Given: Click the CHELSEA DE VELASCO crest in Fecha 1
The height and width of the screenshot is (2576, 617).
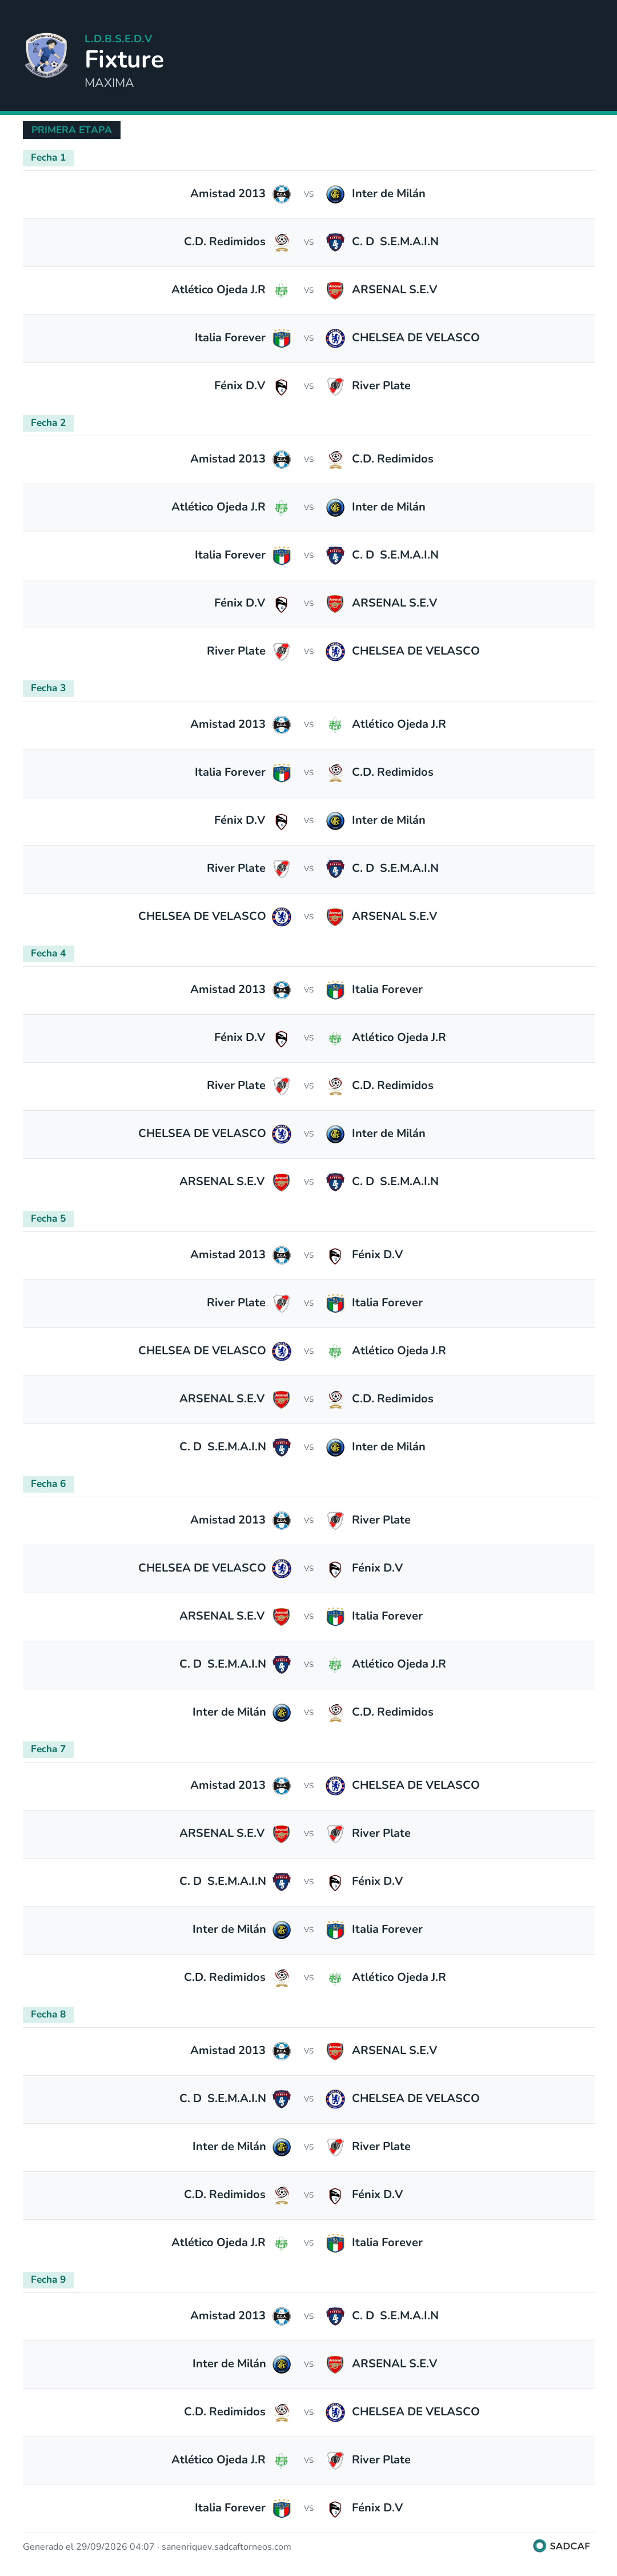Looking at the screenshot, I should (335, 338).
